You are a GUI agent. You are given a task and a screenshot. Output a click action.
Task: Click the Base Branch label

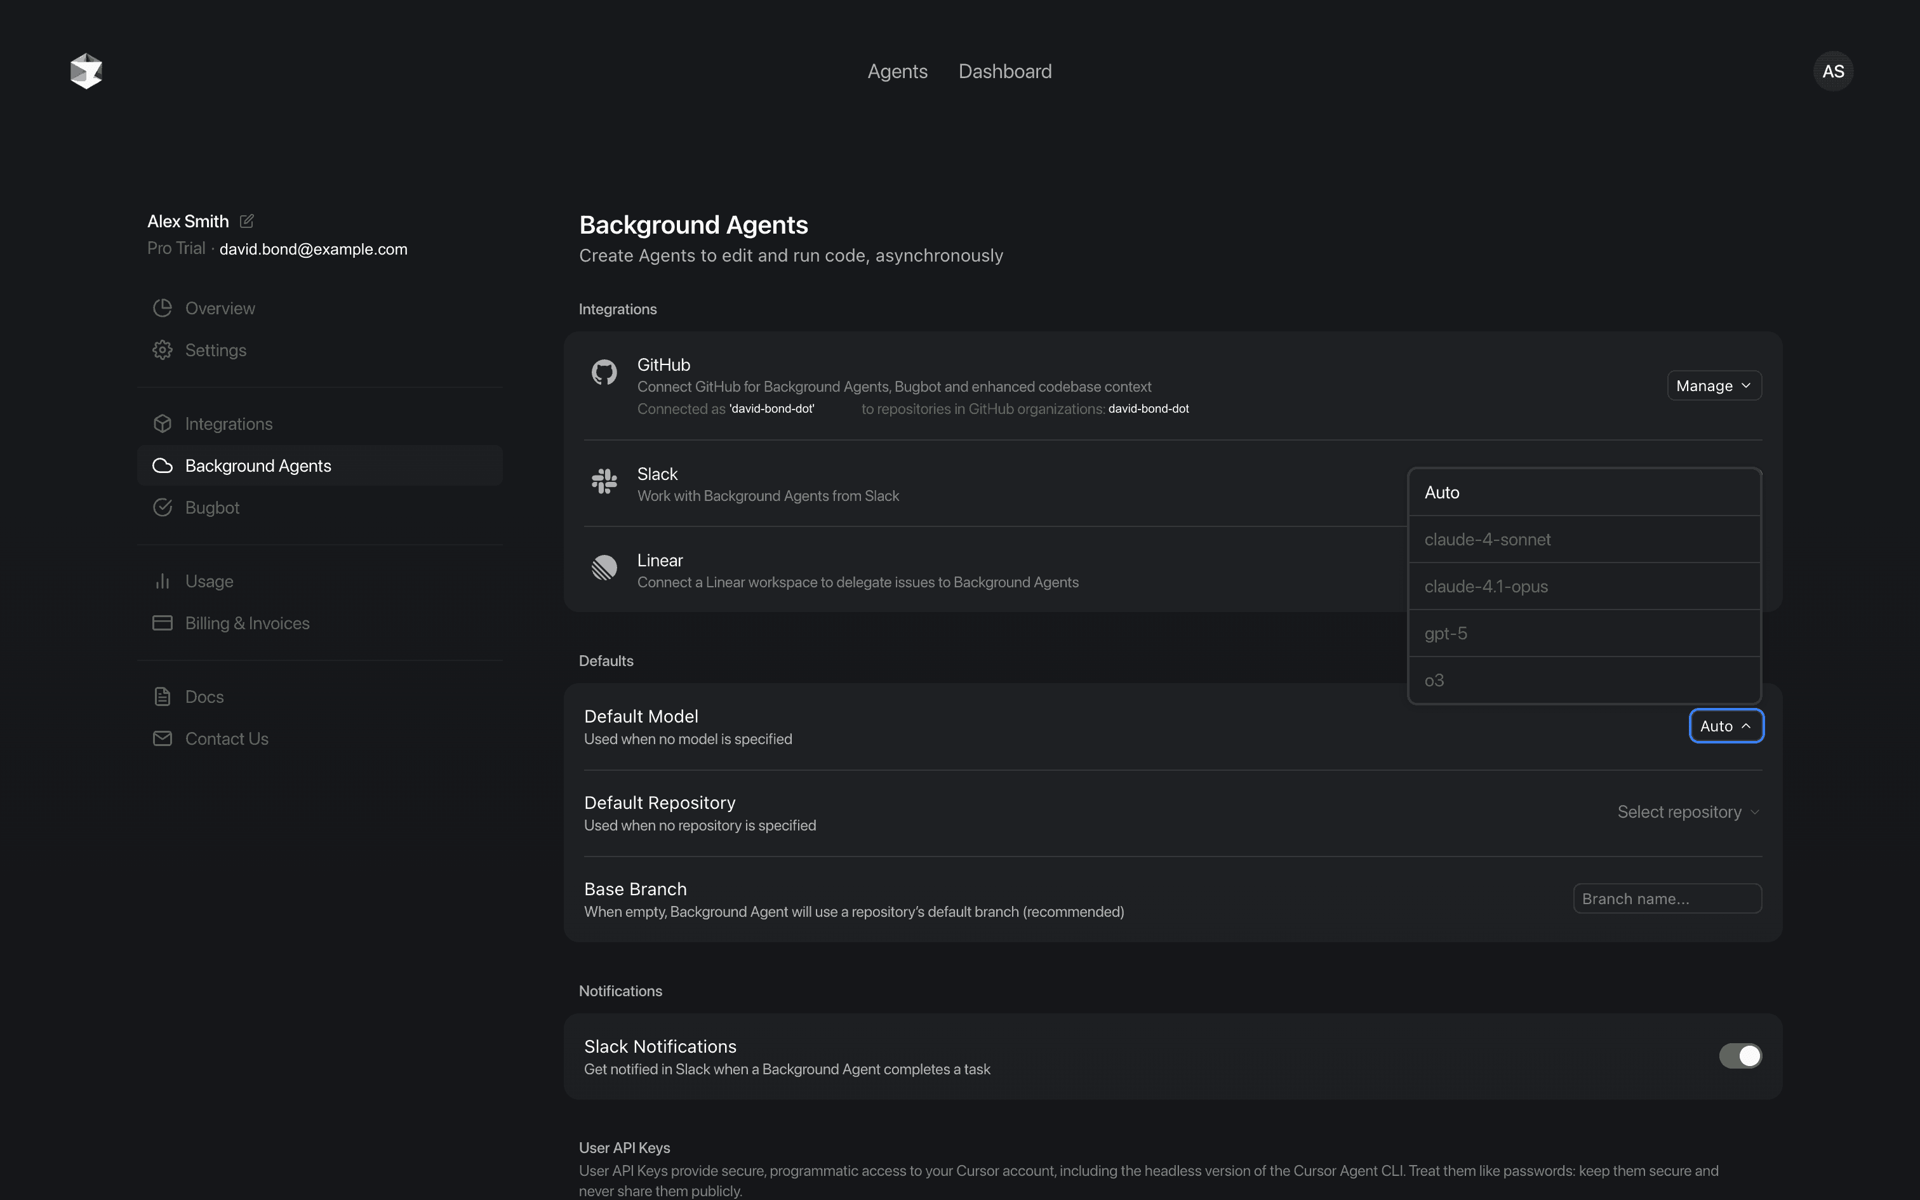635,889
